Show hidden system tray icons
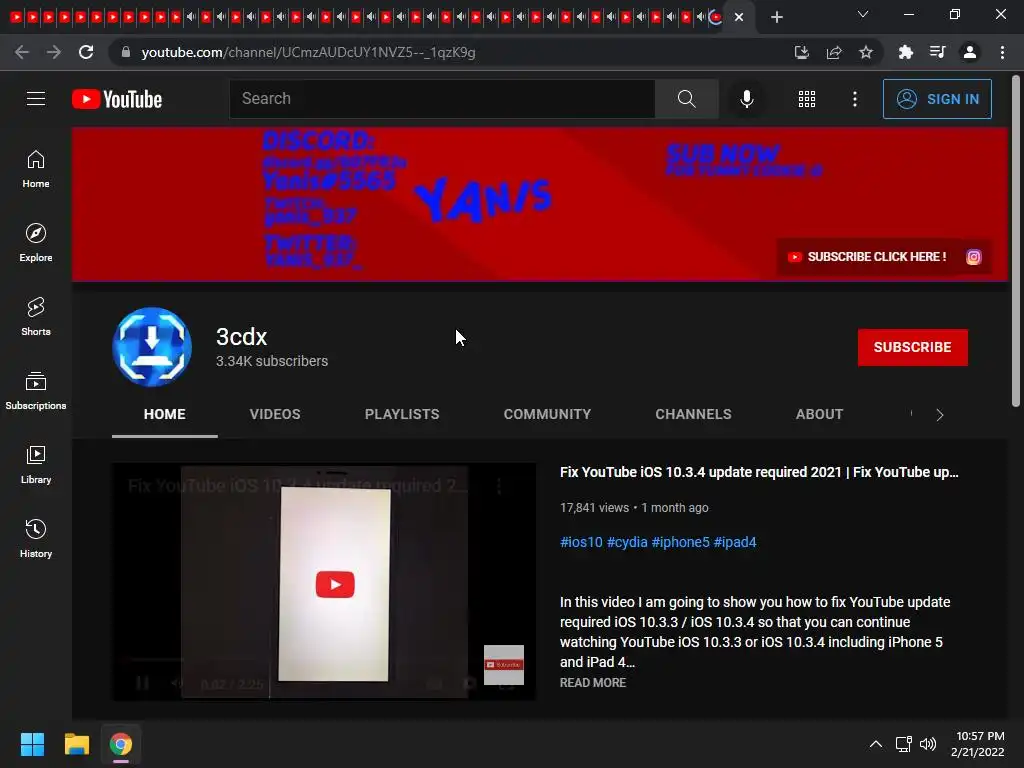 click(876, 744)
